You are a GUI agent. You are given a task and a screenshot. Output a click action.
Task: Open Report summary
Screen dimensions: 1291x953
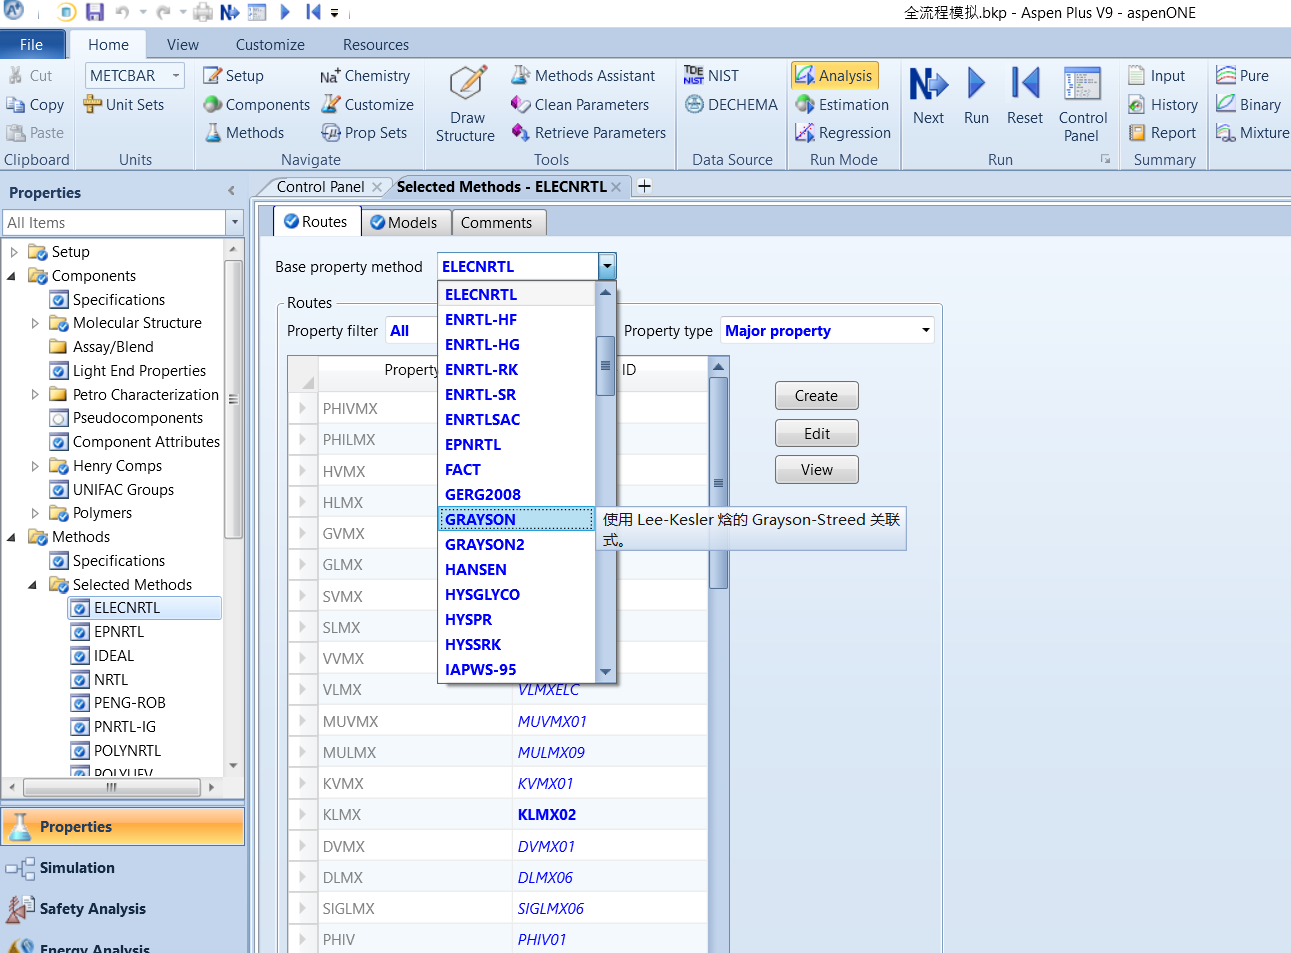click(1161, 132)
